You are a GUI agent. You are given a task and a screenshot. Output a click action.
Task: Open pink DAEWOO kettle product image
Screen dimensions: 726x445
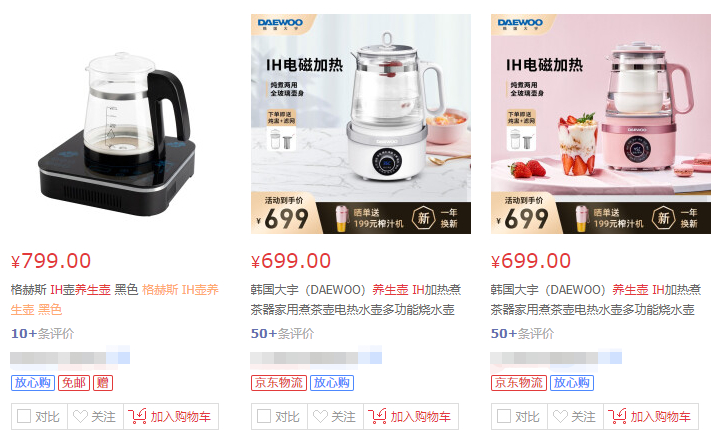[x=601, y=124]
